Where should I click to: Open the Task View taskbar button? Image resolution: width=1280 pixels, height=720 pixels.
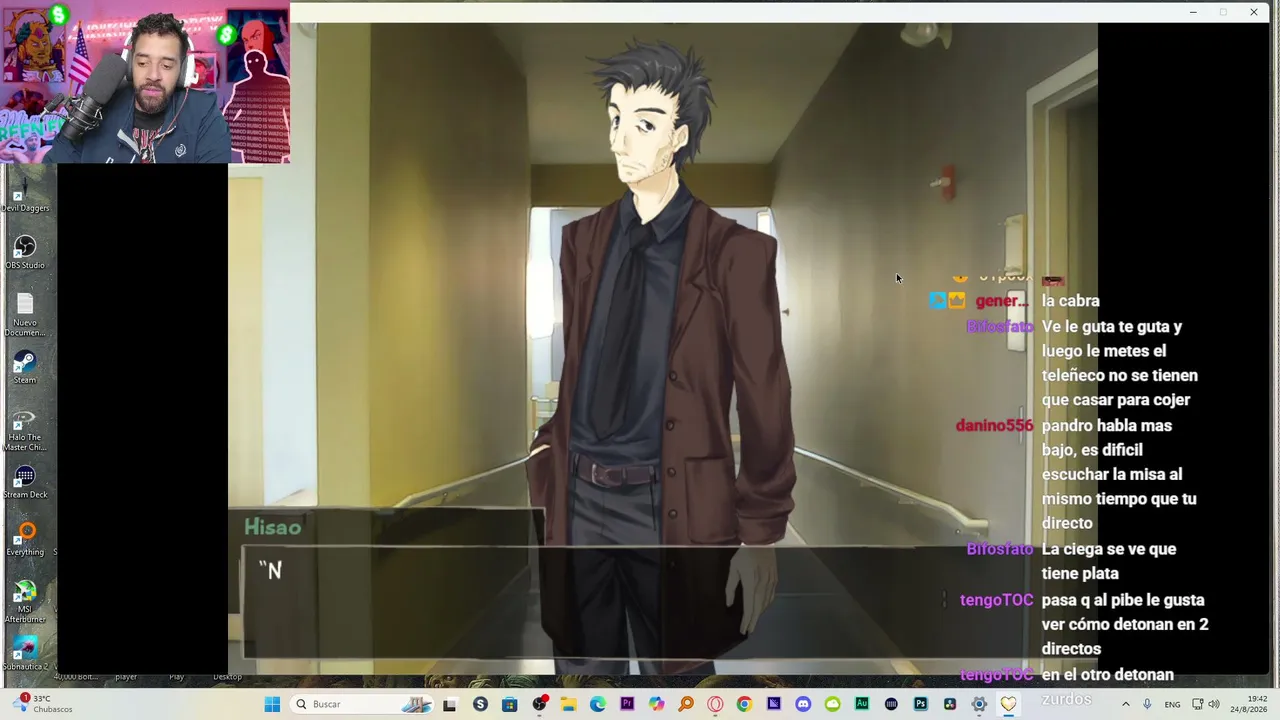click(x=450, y=704)
